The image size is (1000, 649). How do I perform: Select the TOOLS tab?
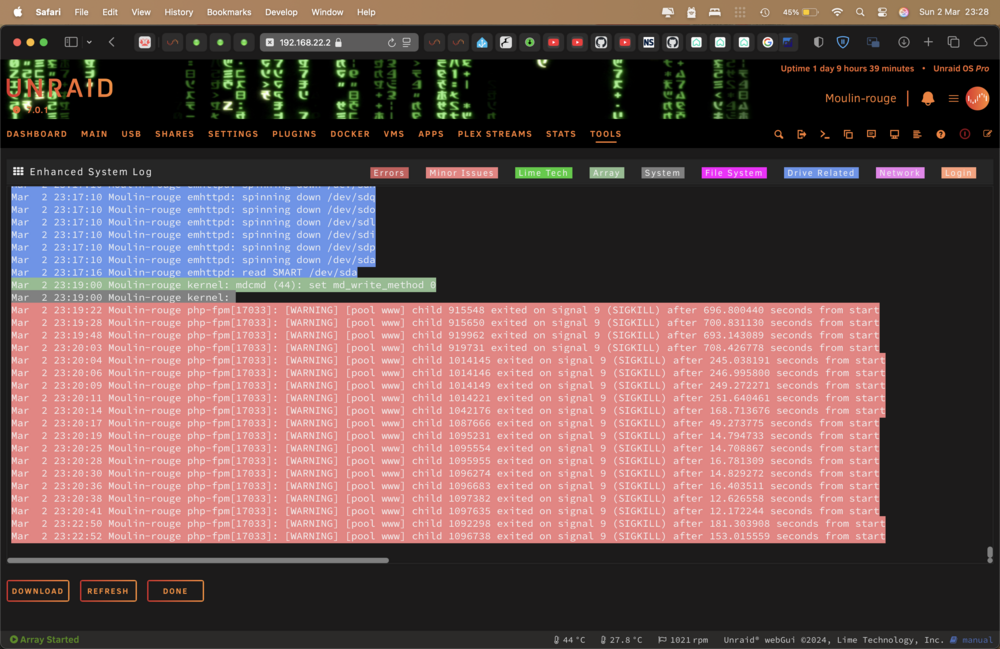point(605,134)
